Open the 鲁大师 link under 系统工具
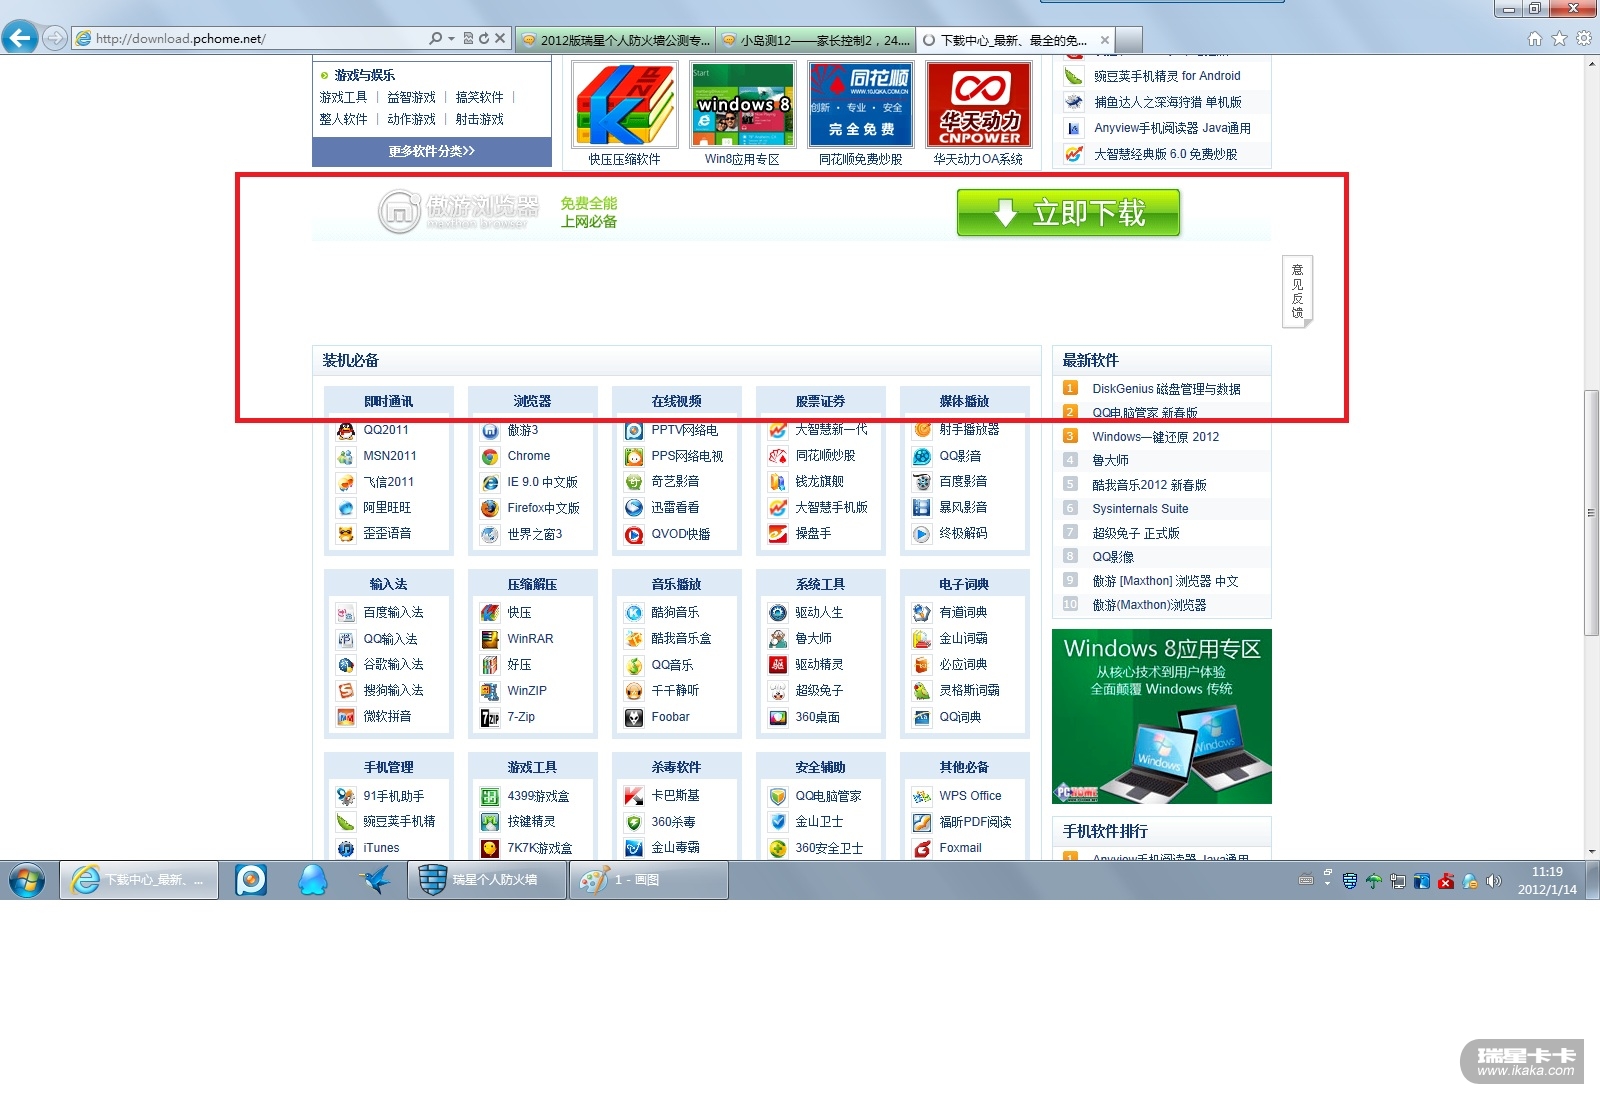 [813, 638]
